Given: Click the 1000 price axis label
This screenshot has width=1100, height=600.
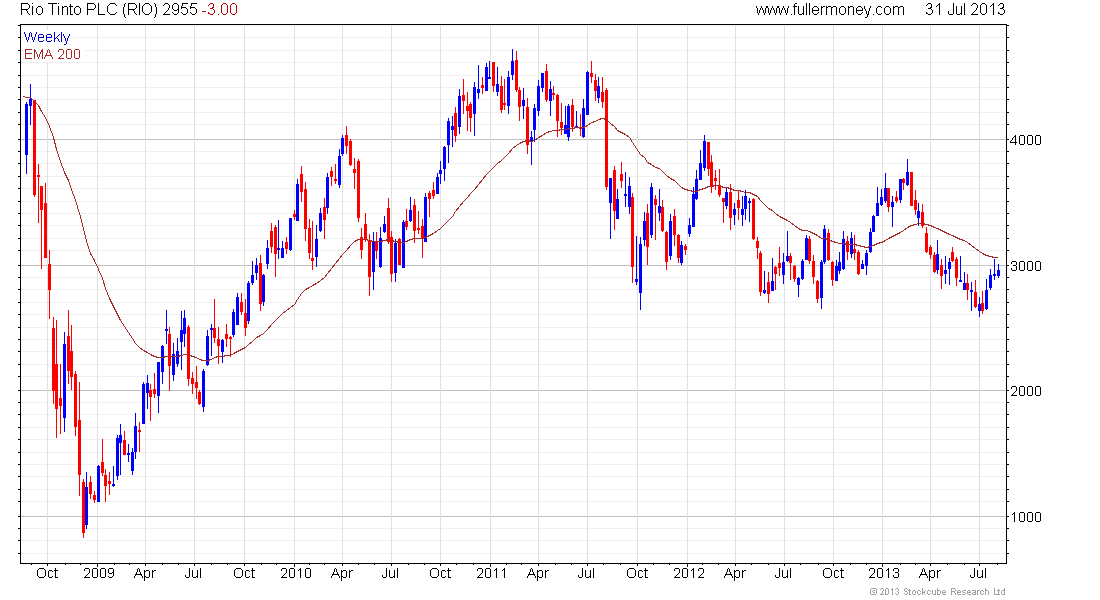Looking at the screenshot, I should click(x=1026, y=517).
